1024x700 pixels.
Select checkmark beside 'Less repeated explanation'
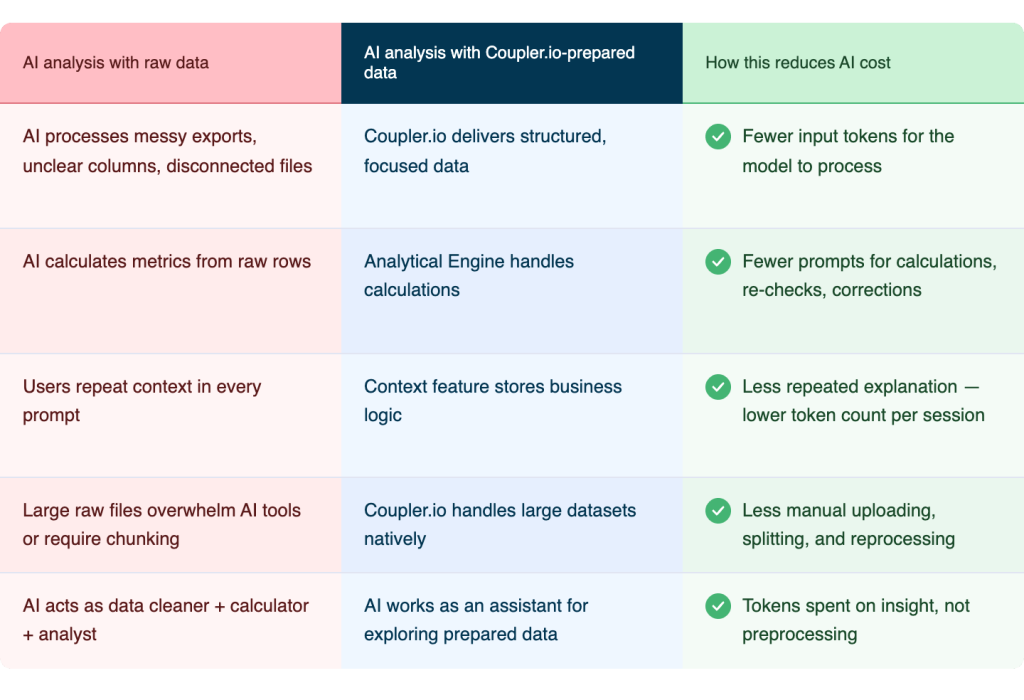(718, 387)
